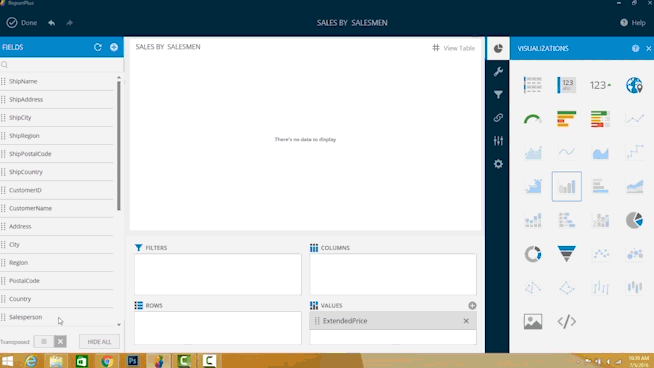
Task: Open the gear settings tab
Action: point(498,164)
